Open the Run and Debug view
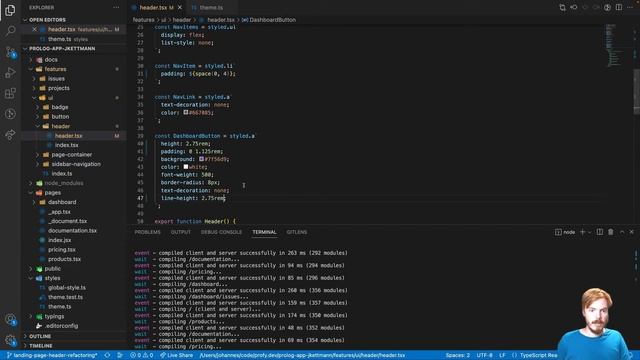The width and height of the screenshot is (640, 360). [10, 73]
